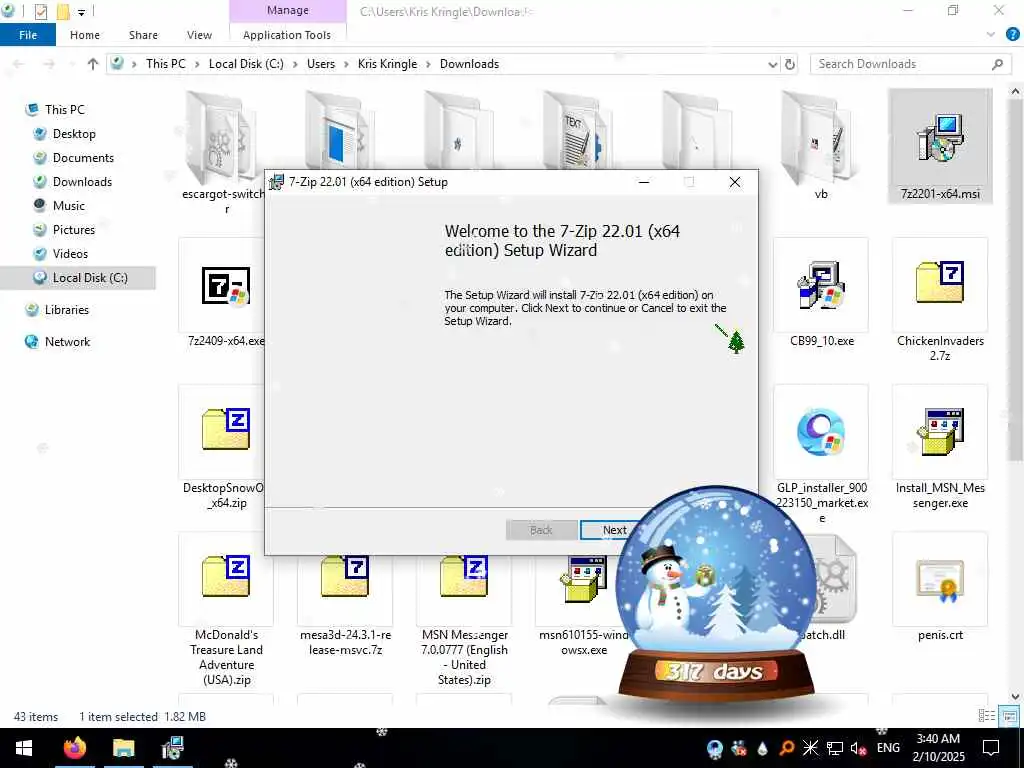
Task: Open the View ribbon tab
Action: pos(199,35)
